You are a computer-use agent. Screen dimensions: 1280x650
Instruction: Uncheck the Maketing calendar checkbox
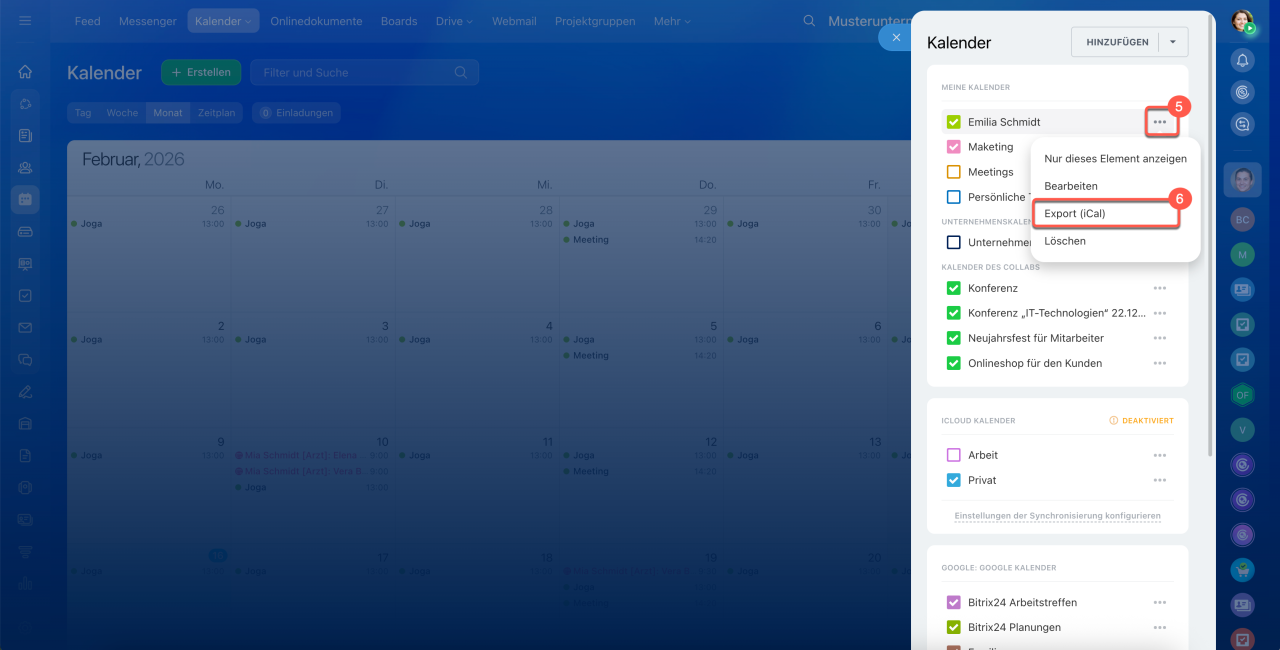coord(953,147)
